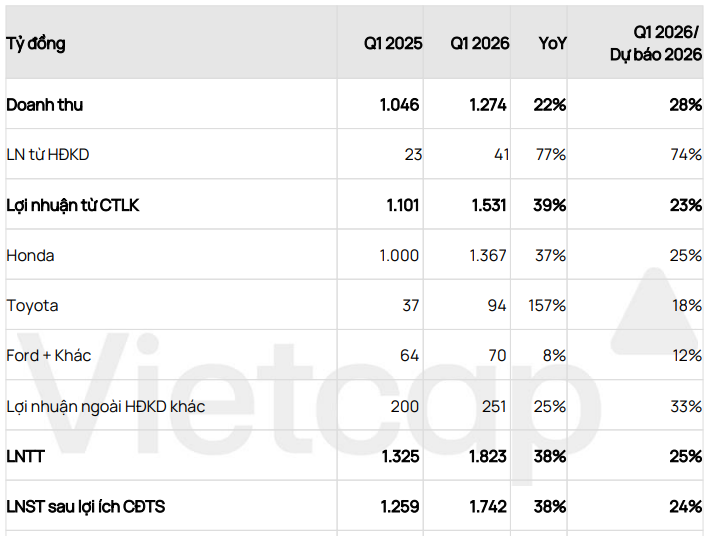Screen dimensions: 708x536
Task: Select LNTT Q1 2026 value 1.823
Action: click(x=488, y=457)
